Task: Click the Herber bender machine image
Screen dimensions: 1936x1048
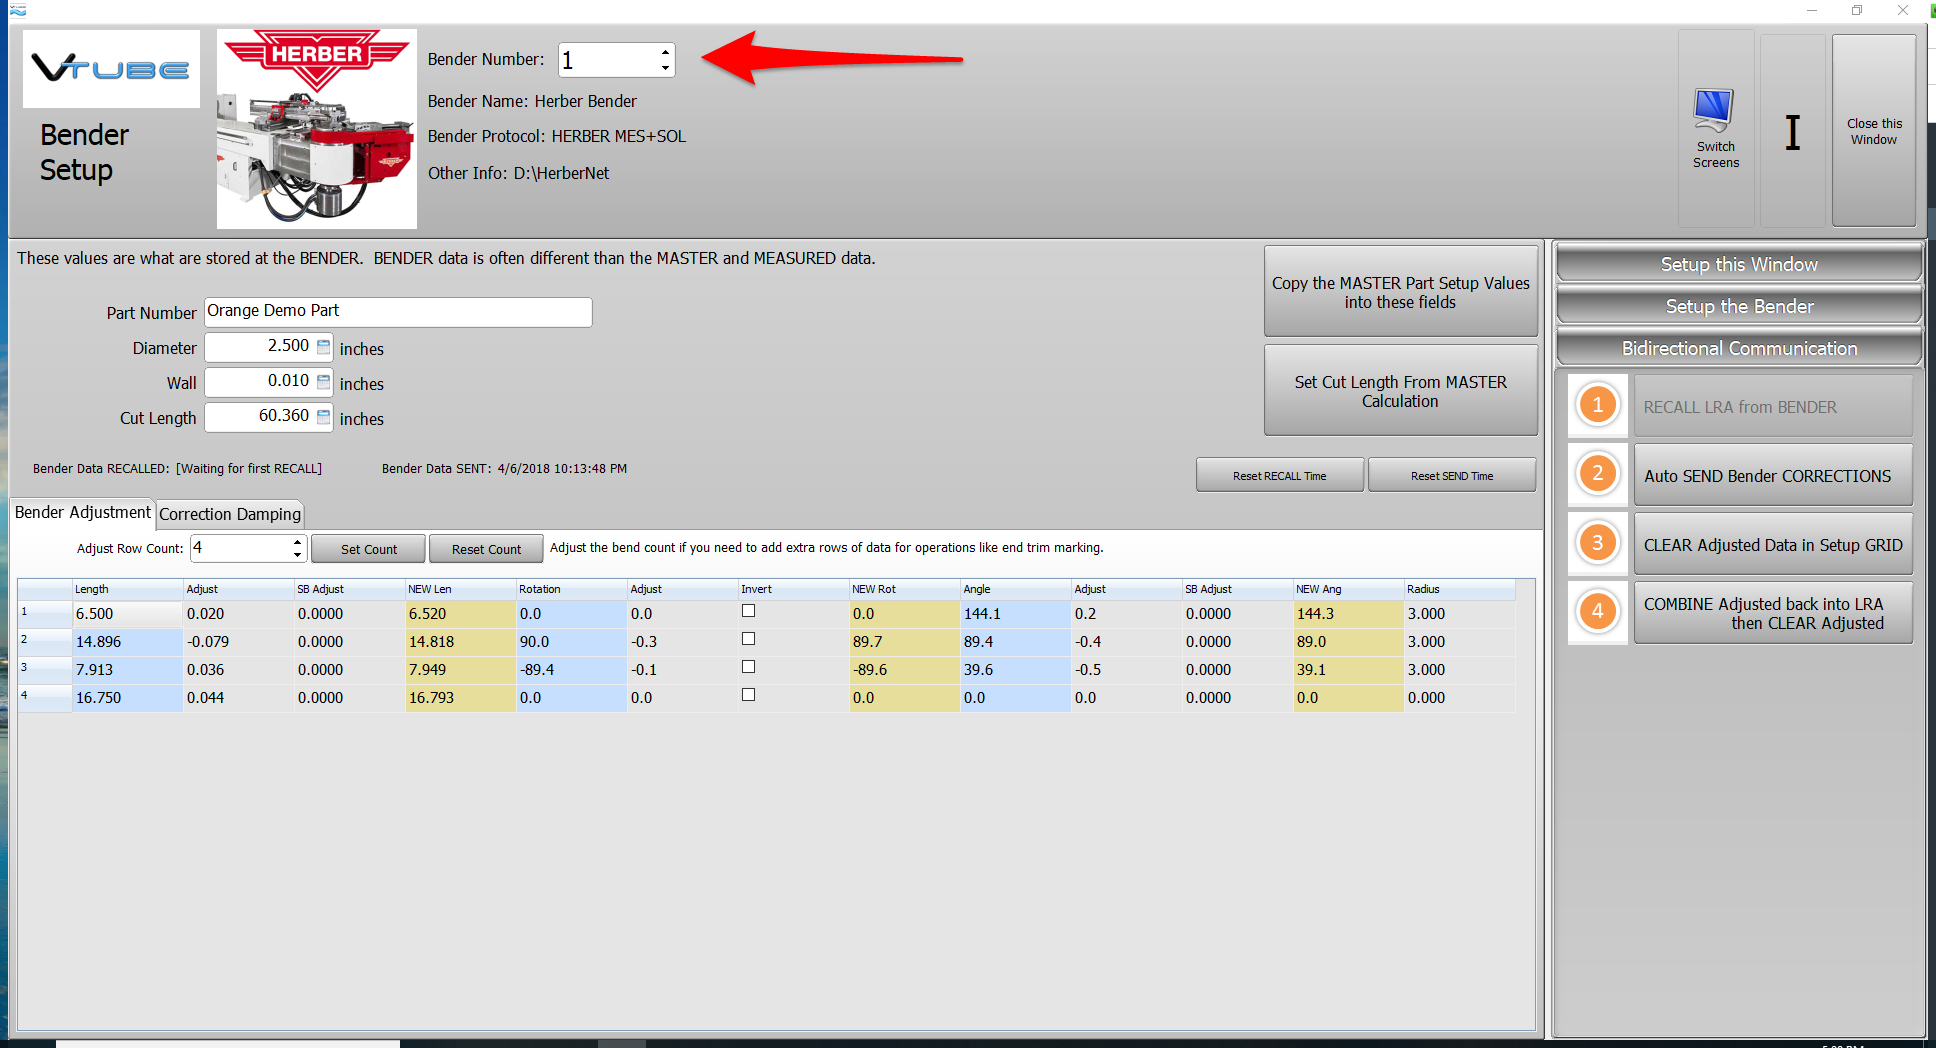Action: point(316,130)
